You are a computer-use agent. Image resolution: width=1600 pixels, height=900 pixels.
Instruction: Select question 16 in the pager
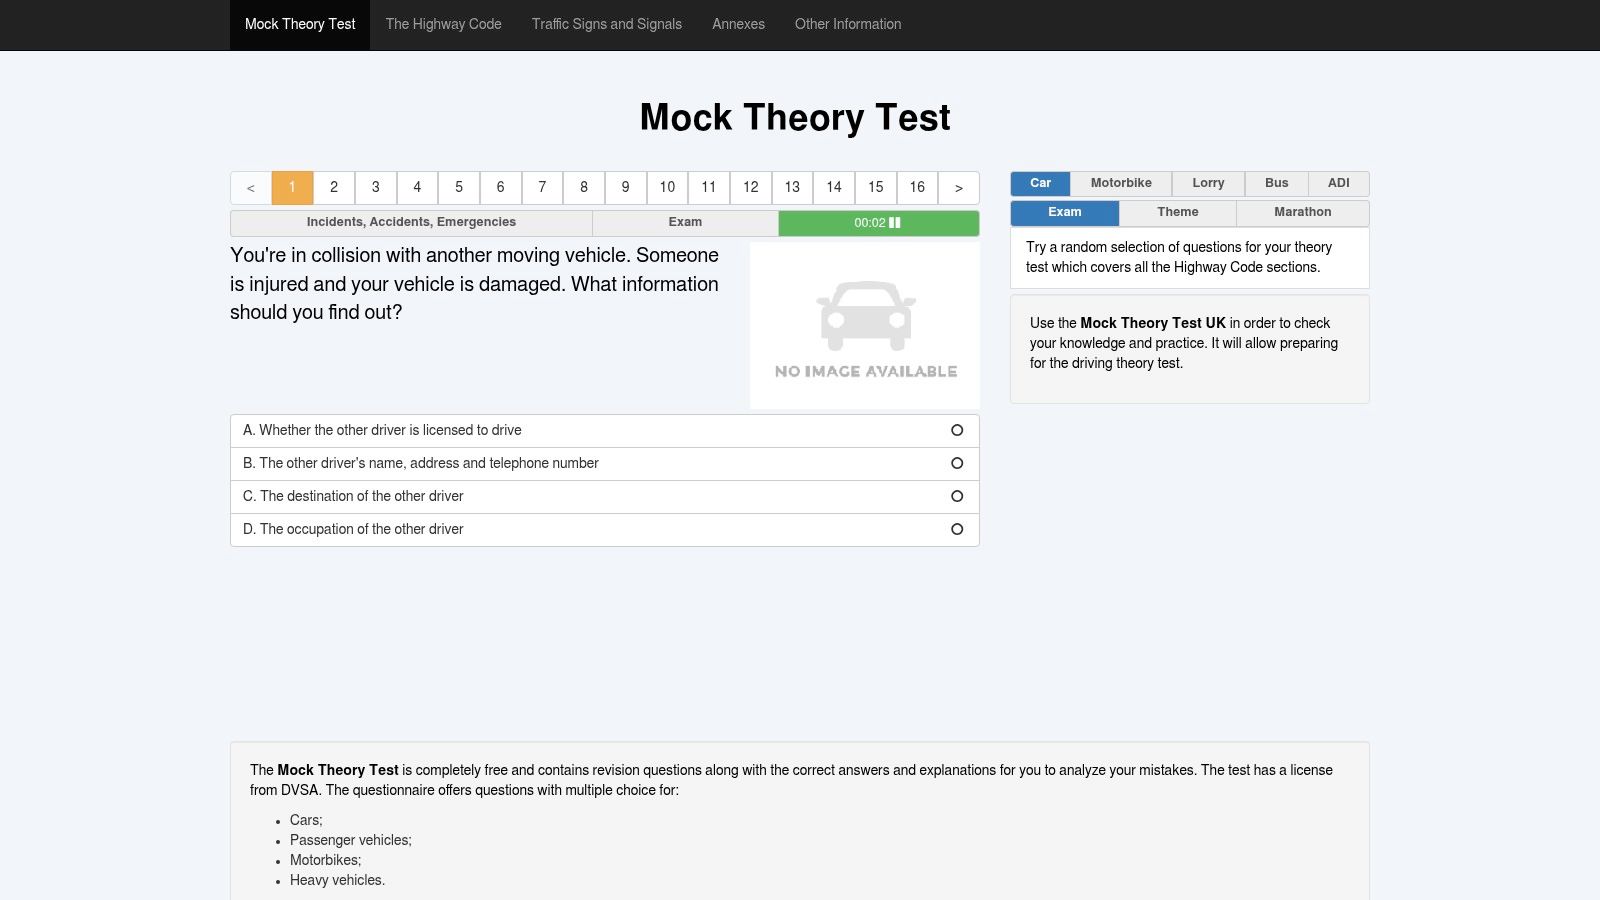point(917,188)
